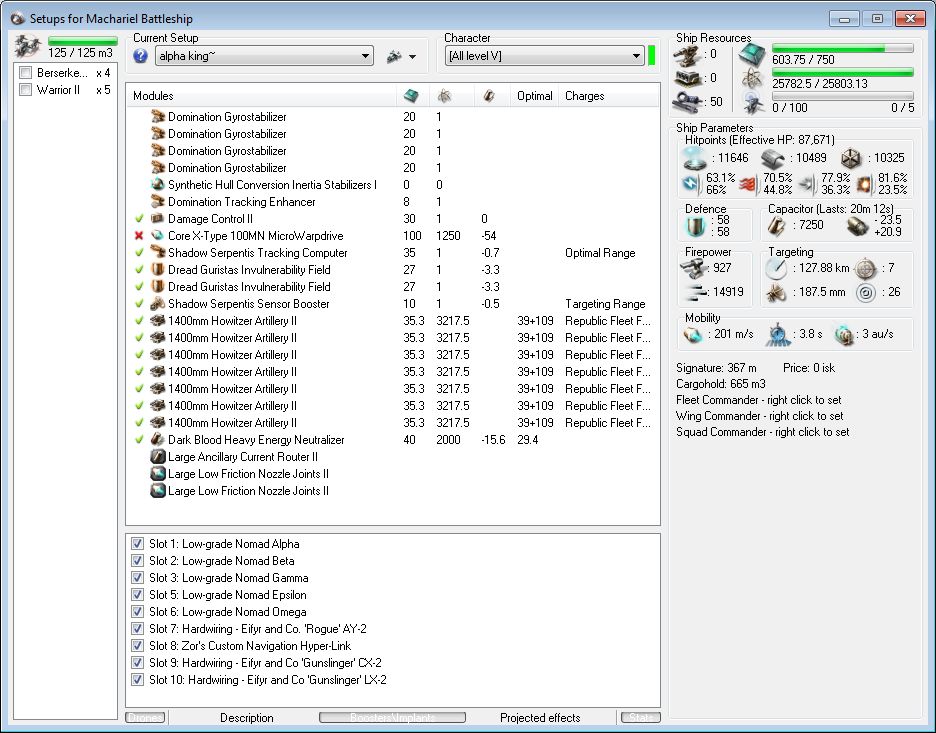This screenshot has width=936, height=733.
Task: Click the shield hitpoints icon beside 11646
Action: pos(695,158)
